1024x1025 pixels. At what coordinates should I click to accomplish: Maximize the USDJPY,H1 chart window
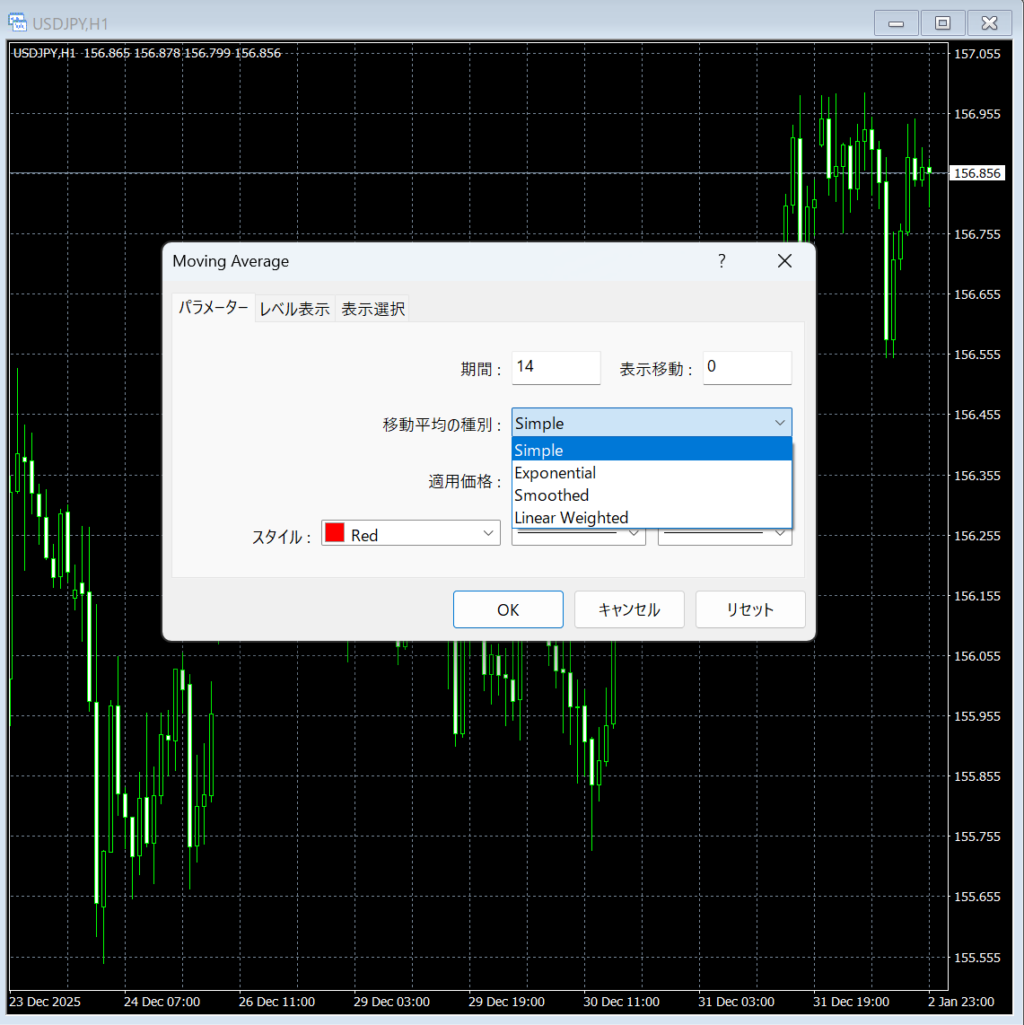click(942, 23)
